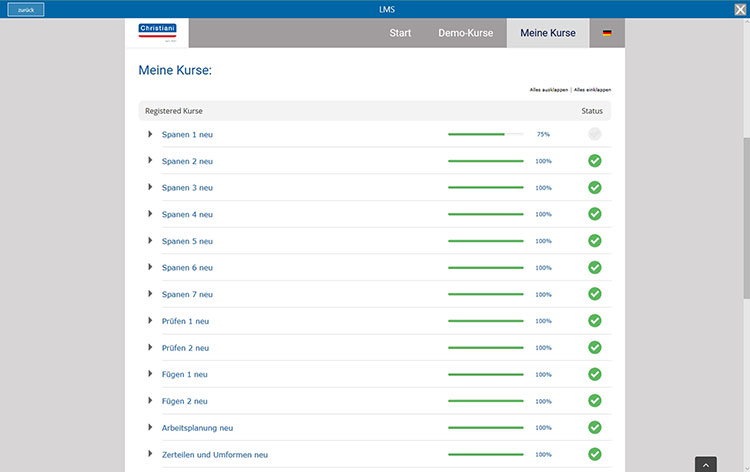
Task: Select the Meine Kurse tab
Action: pos(548,33)
